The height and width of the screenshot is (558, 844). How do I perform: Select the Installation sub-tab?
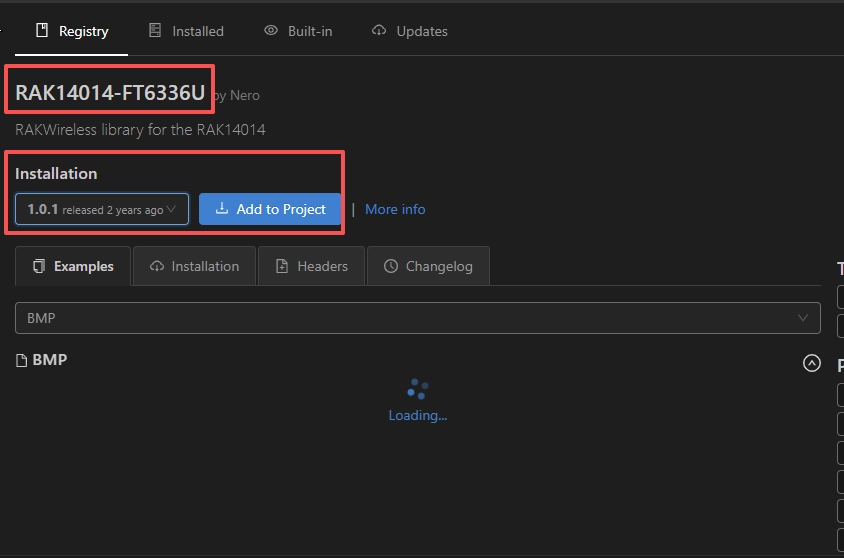pos(194,266)
